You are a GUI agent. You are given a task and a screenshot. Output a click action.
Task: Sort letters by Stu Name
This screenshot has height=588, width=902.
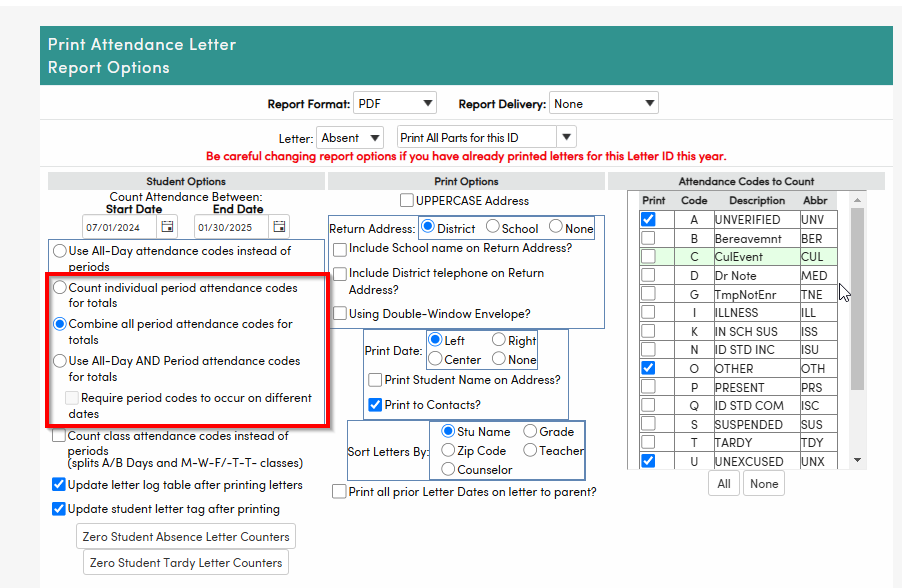coord(448,431)
